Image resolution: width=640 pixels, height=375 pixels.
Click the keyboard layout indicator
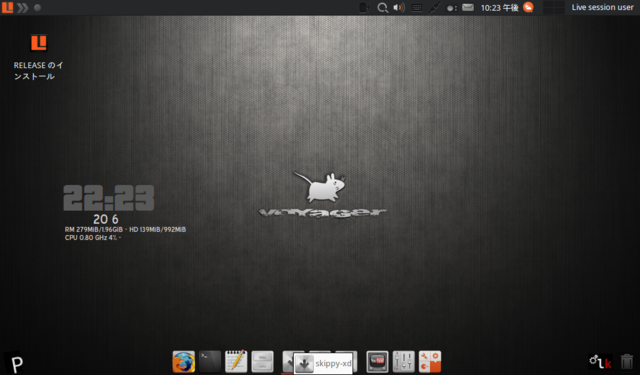pos(417,7)
